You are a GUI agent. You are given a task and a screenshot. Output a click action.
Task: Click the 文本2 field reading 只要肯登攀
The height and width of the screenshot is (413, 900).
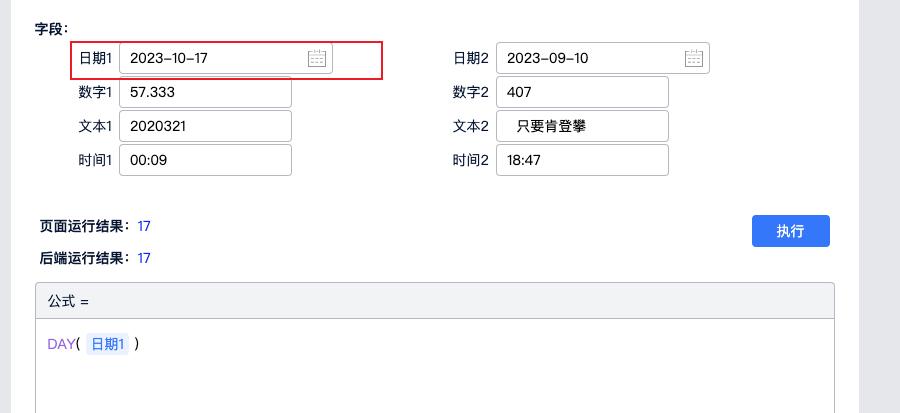581,126
